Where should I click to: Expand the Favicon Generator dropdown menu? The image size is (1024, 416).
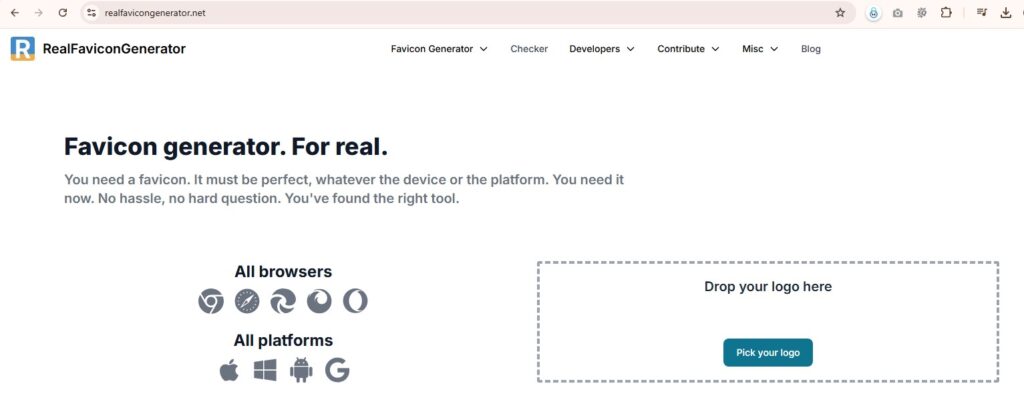[x=439, y=49]
